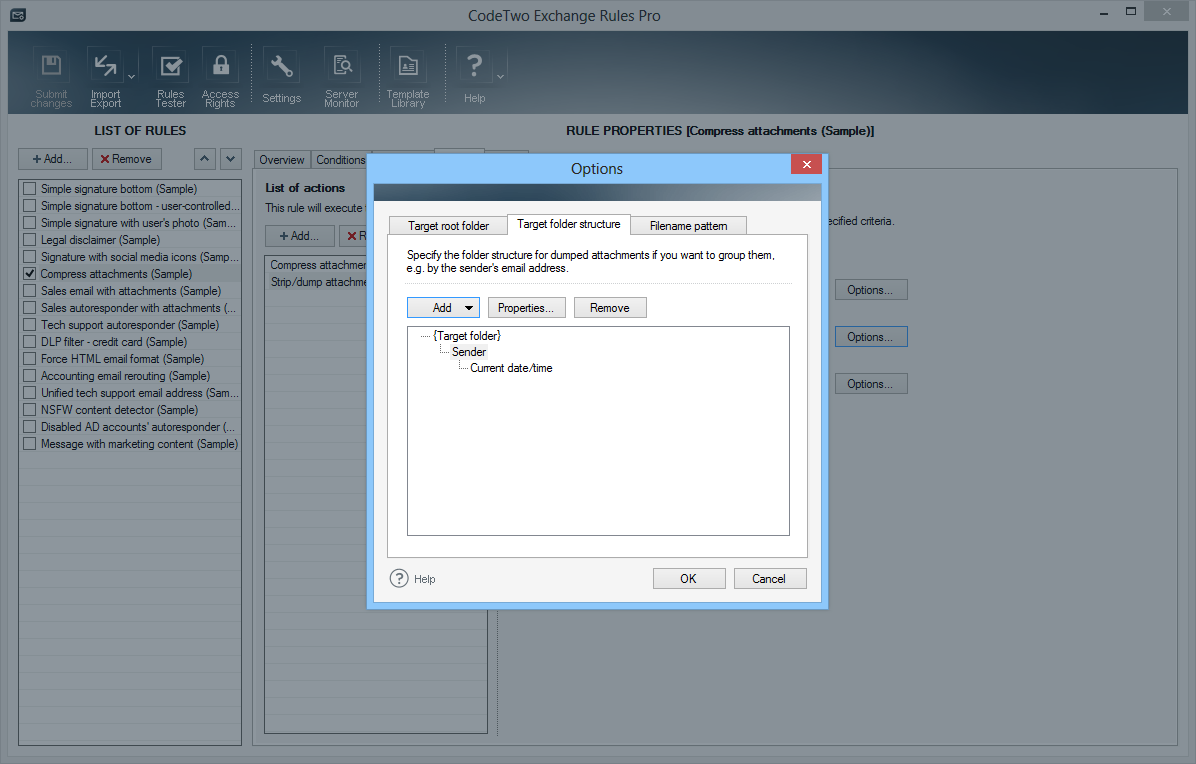Uncheck Compress attachments (Sample) rule

click(x=30, y=274)
